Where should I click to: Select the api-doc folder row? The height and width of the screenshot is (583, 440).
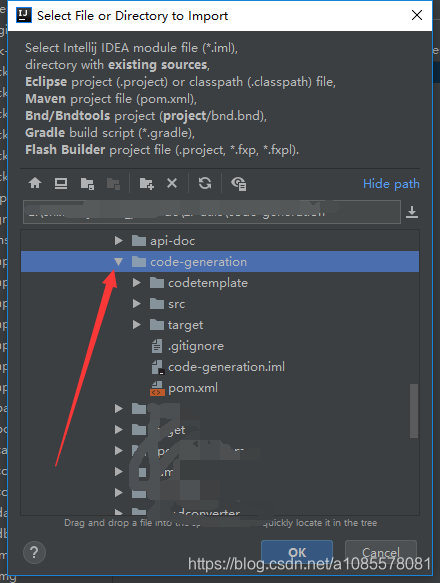click(220, 241)
